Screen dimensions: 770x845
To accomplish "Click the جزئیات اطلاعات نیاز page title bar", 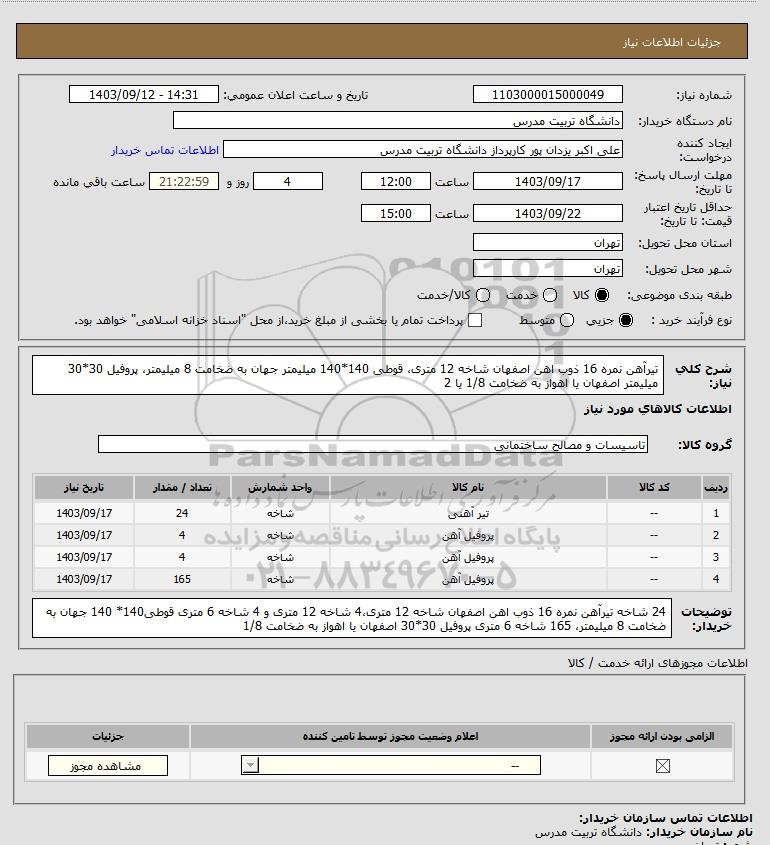I will pos(382,41).
